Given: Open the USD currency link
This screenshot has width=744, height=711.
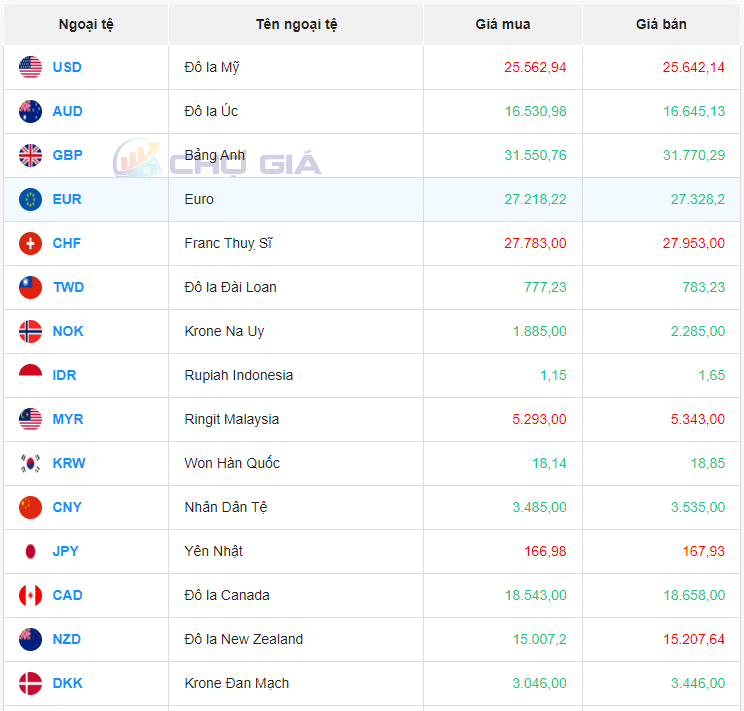Looking at the screenshot, I should 67,67.
